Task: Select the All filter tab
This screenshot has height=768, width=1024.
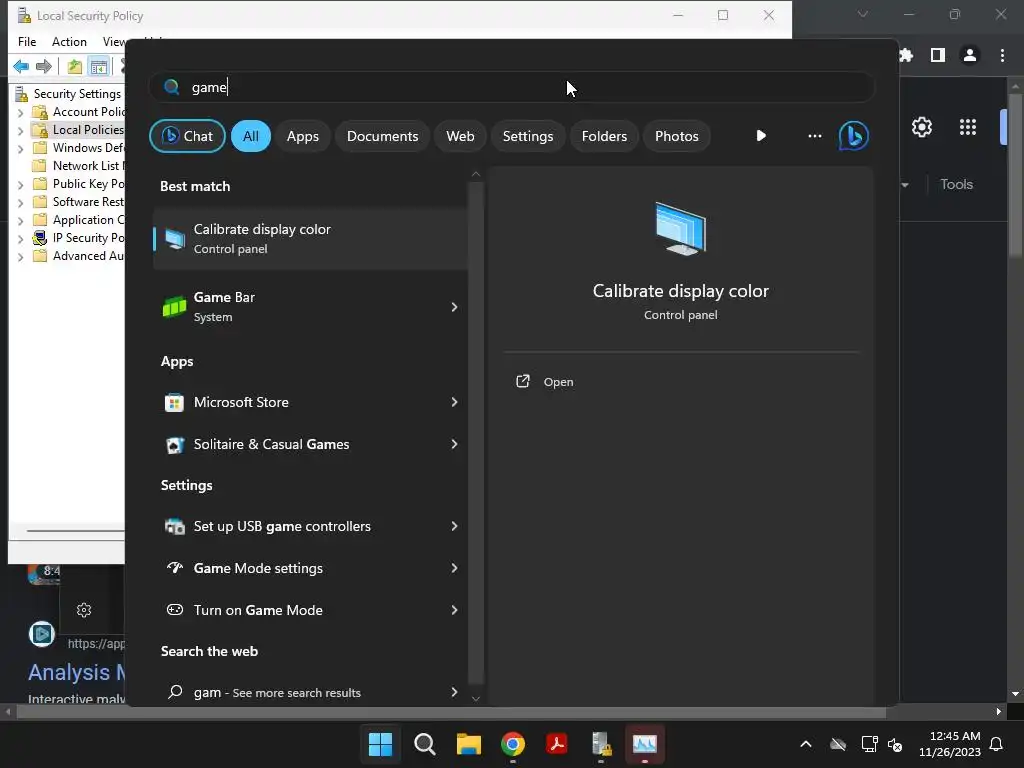Action: [251, 136]
